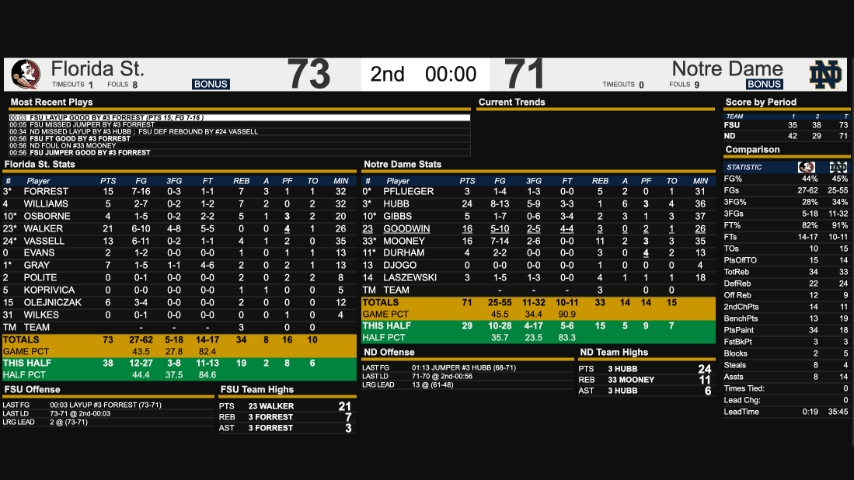The image size is (854, 480).
Task: Click Florida St. BONUS indicator
Action: click(211, 85)
